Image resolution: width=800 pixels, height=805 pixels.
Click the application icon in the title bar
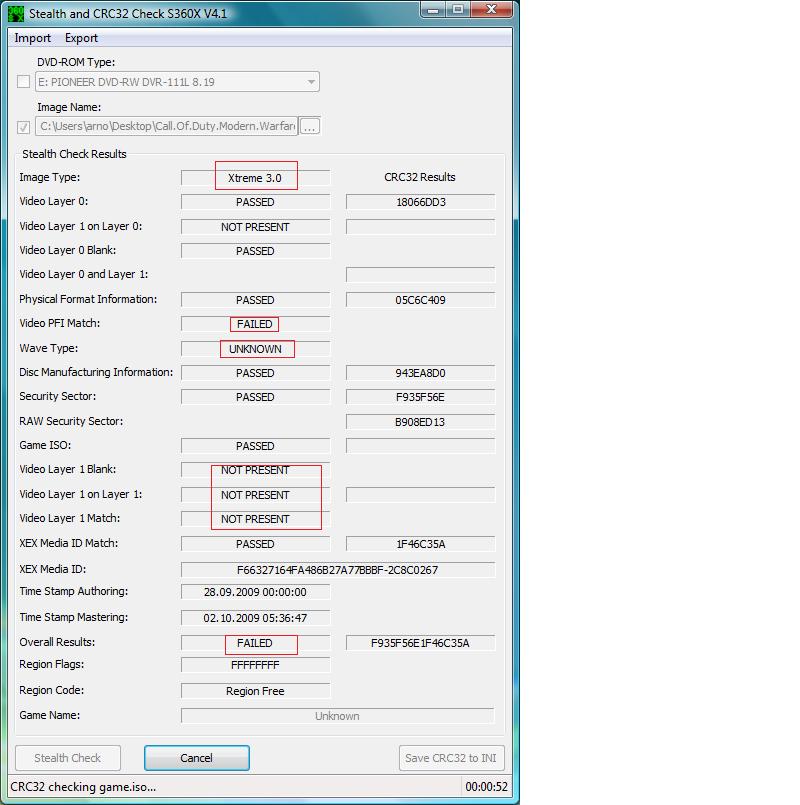click(x=15, y=13)
